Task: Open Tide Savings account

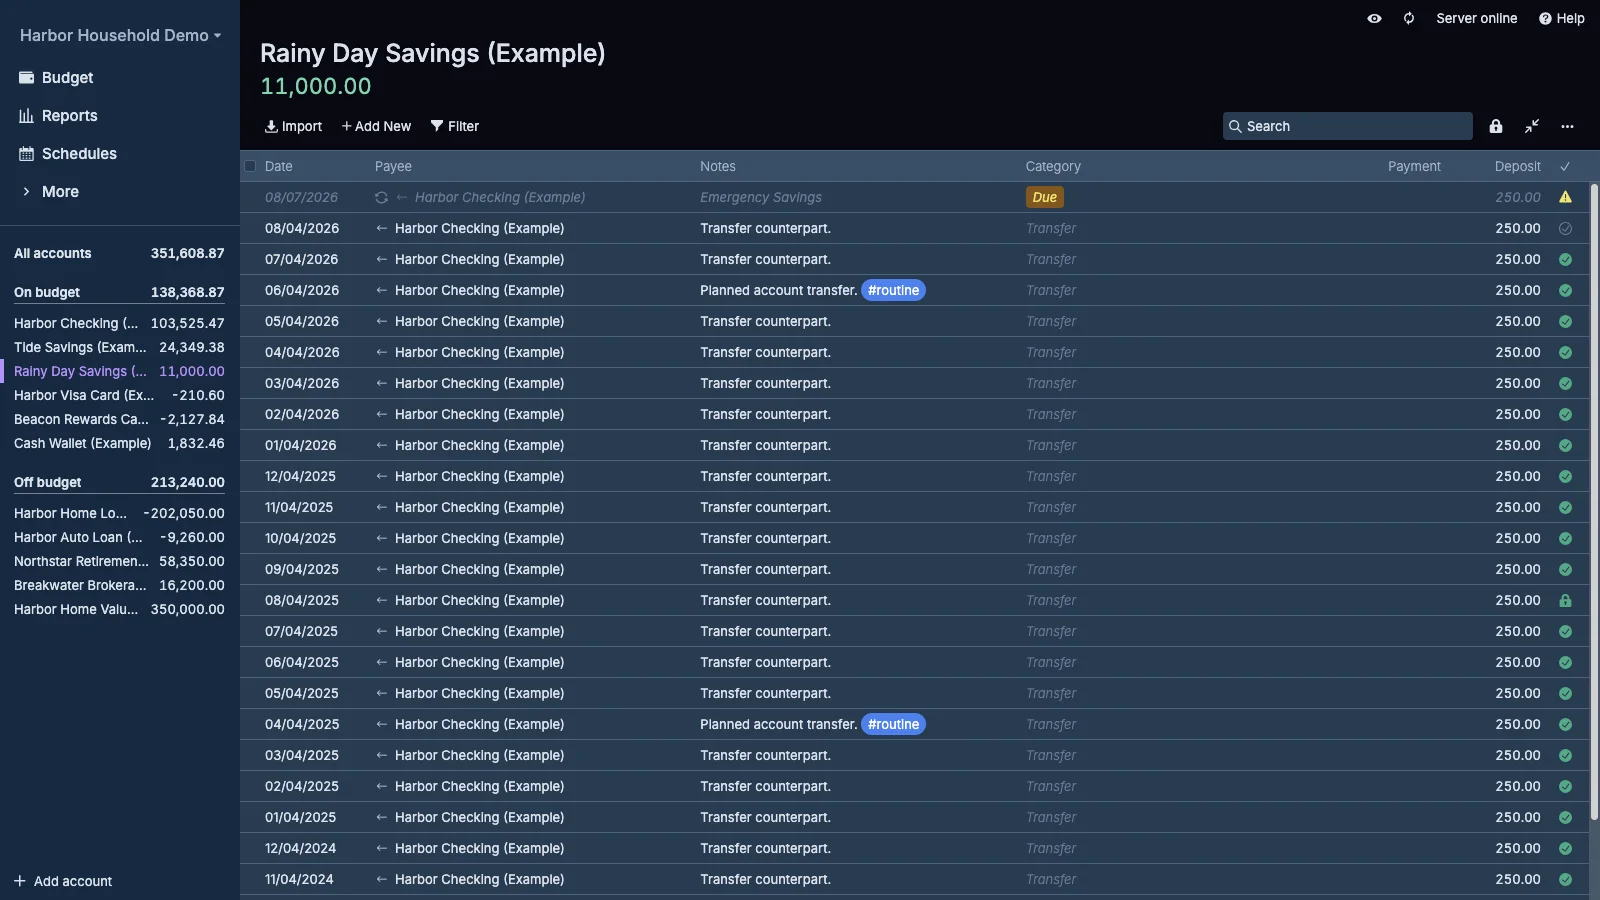Action: pos(119,347)
